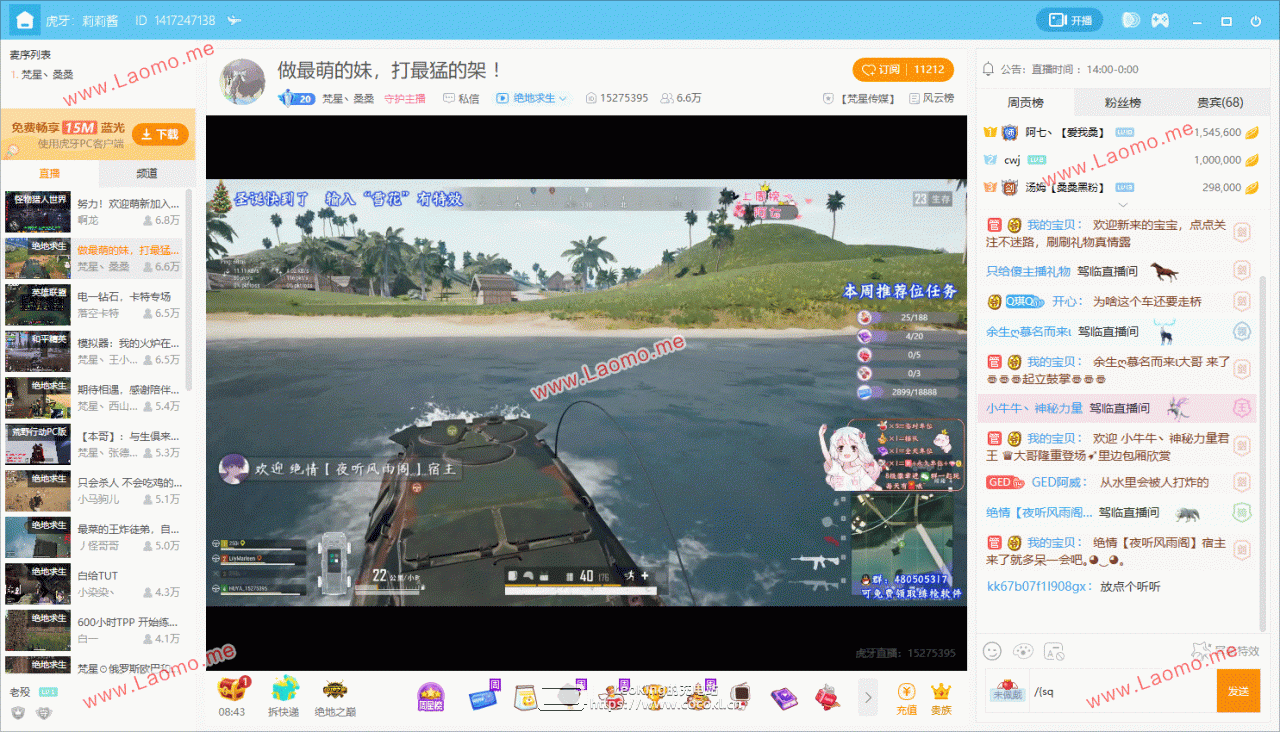Click the orange 发送 send button

tap(1238, 691)
